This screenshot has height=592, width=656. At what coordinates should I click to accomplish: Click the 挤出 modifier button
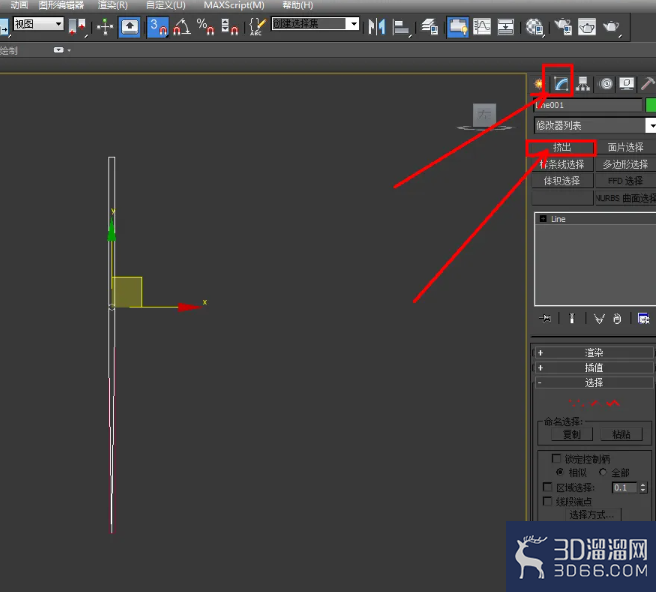pos(561,147)
